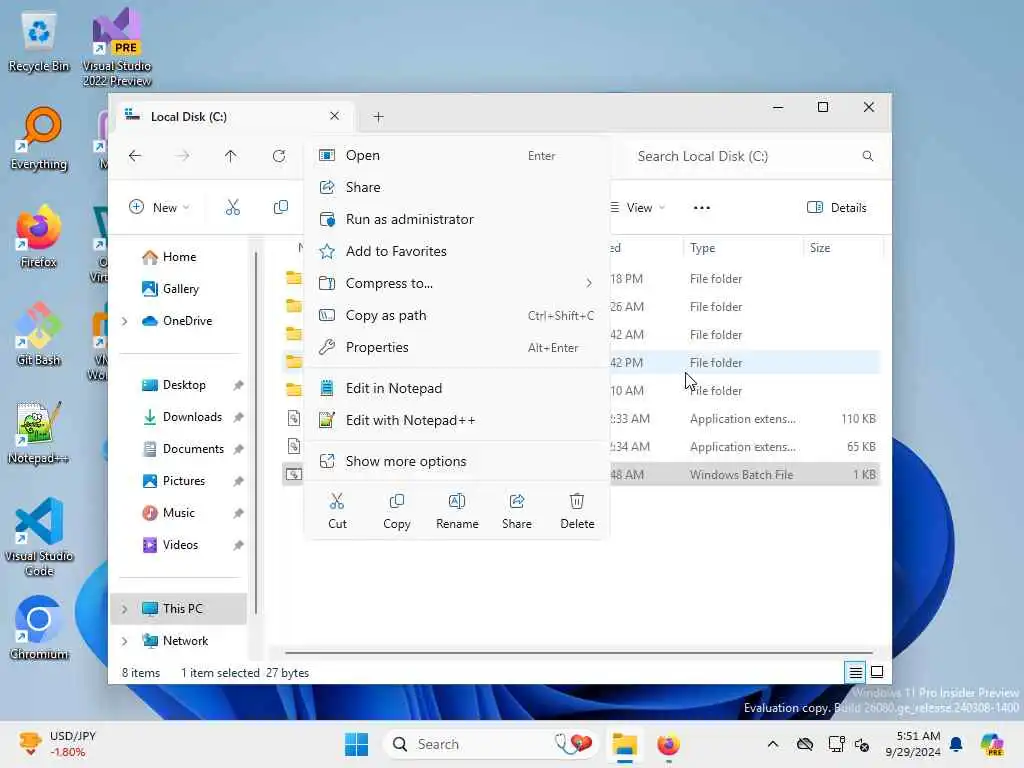Choose Edit with Notepad++

(457, 420)
